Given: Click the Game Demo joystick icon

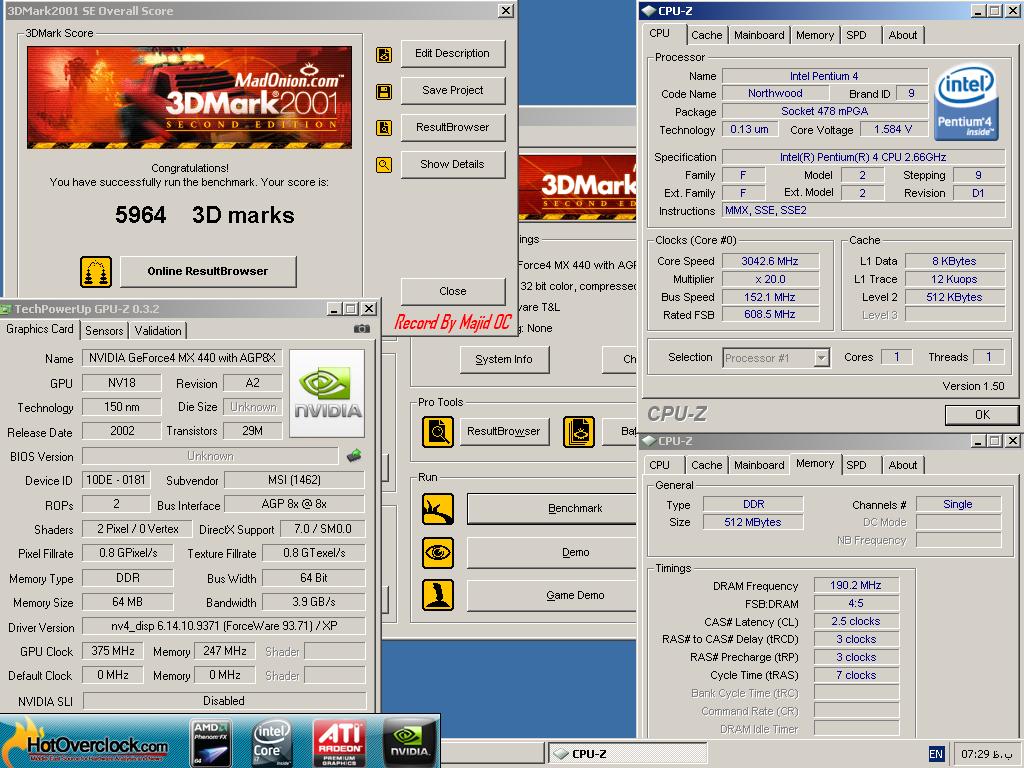Looking at the screenshot, I should tap(438, 595).
